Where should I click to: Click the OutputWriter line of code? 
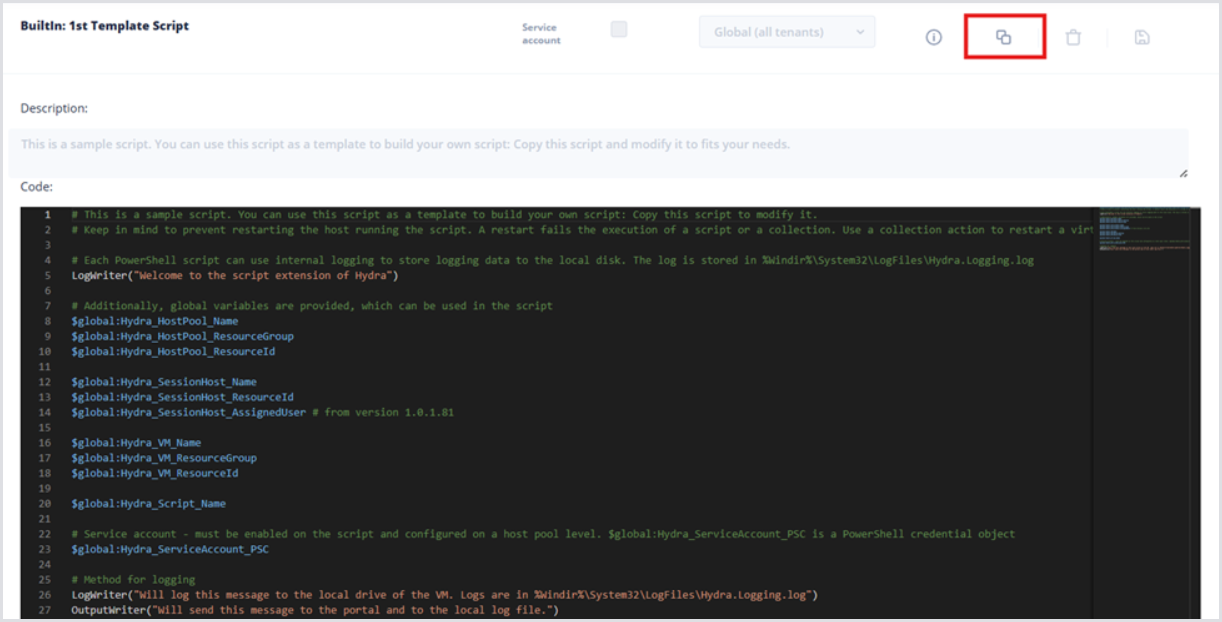point(315,610)
